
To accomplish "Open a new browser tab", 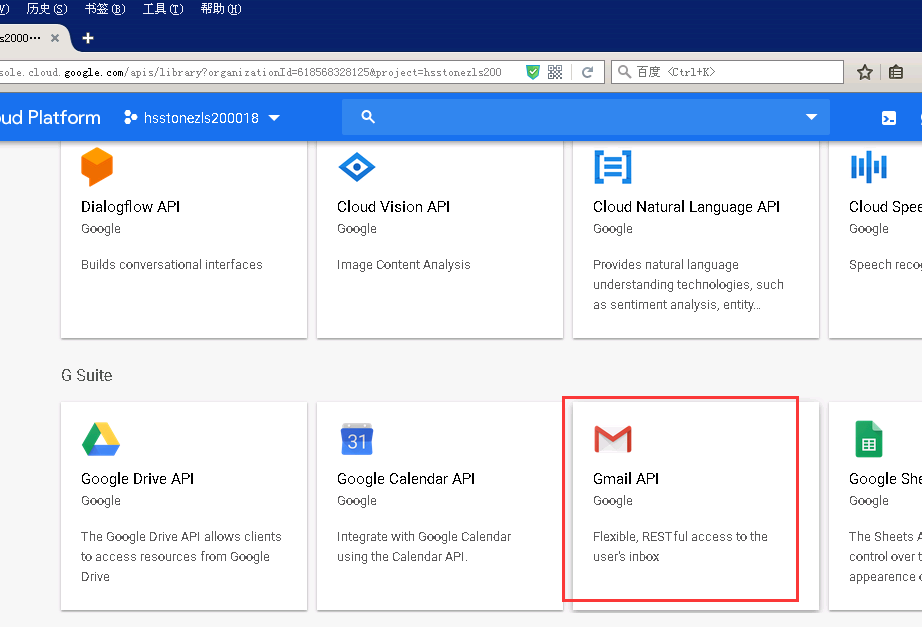I will [x=88, y=38].
